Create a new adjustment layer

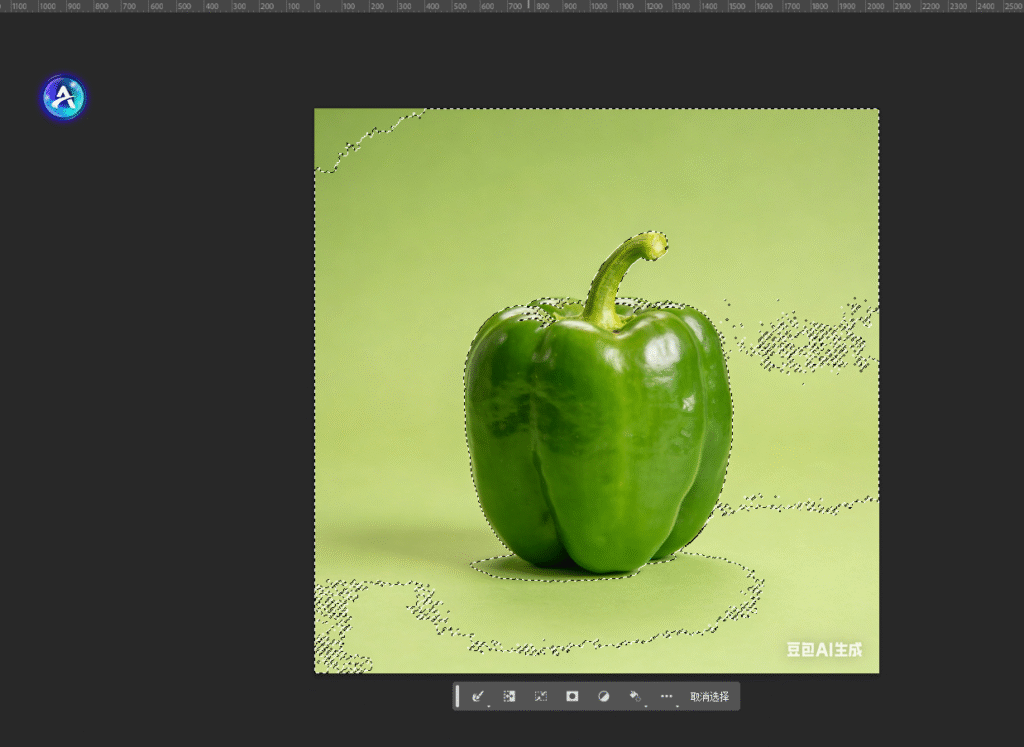(x=603, y=696)
